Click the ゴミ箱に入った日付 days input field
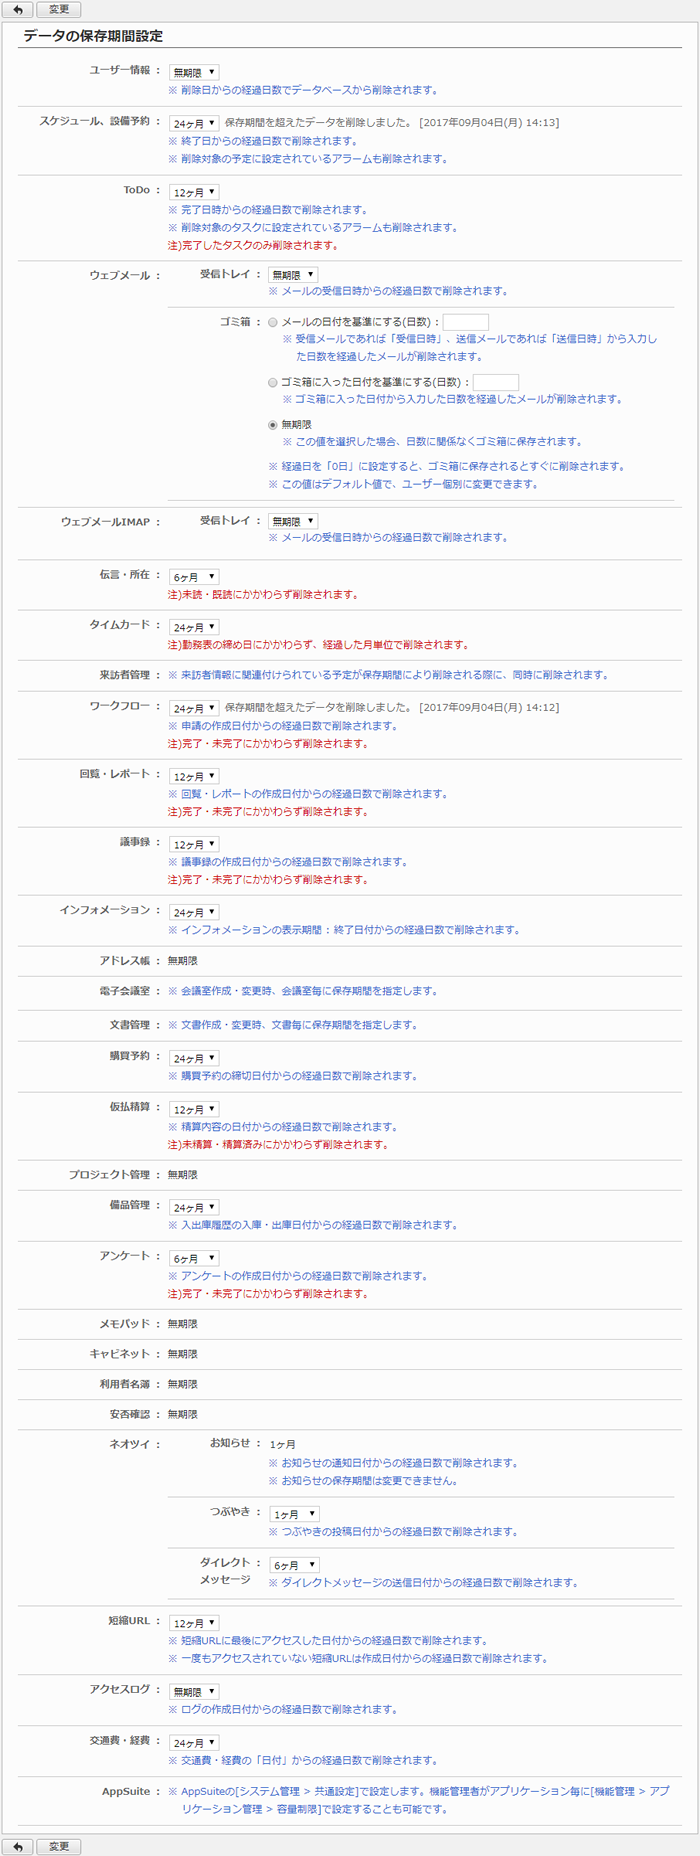This screenshot has height=1856, width=700. point(495,382)
